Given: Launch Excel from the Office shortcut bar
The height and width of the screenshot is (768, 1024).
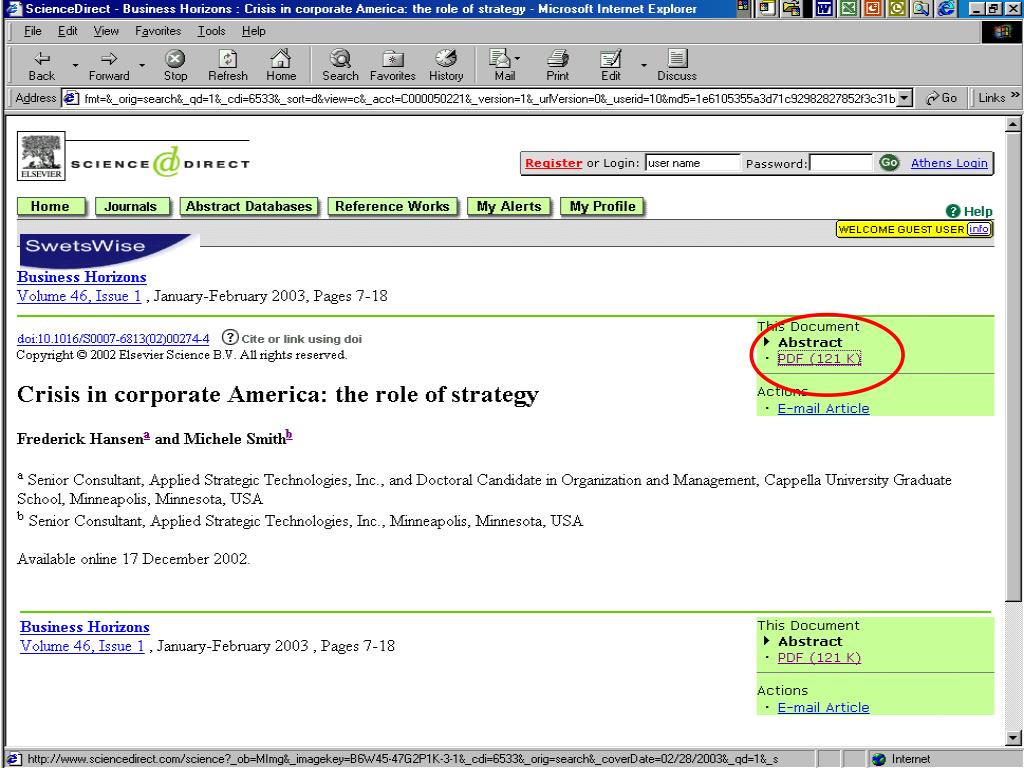Looking at the screenshot, I should coord(849,8).
